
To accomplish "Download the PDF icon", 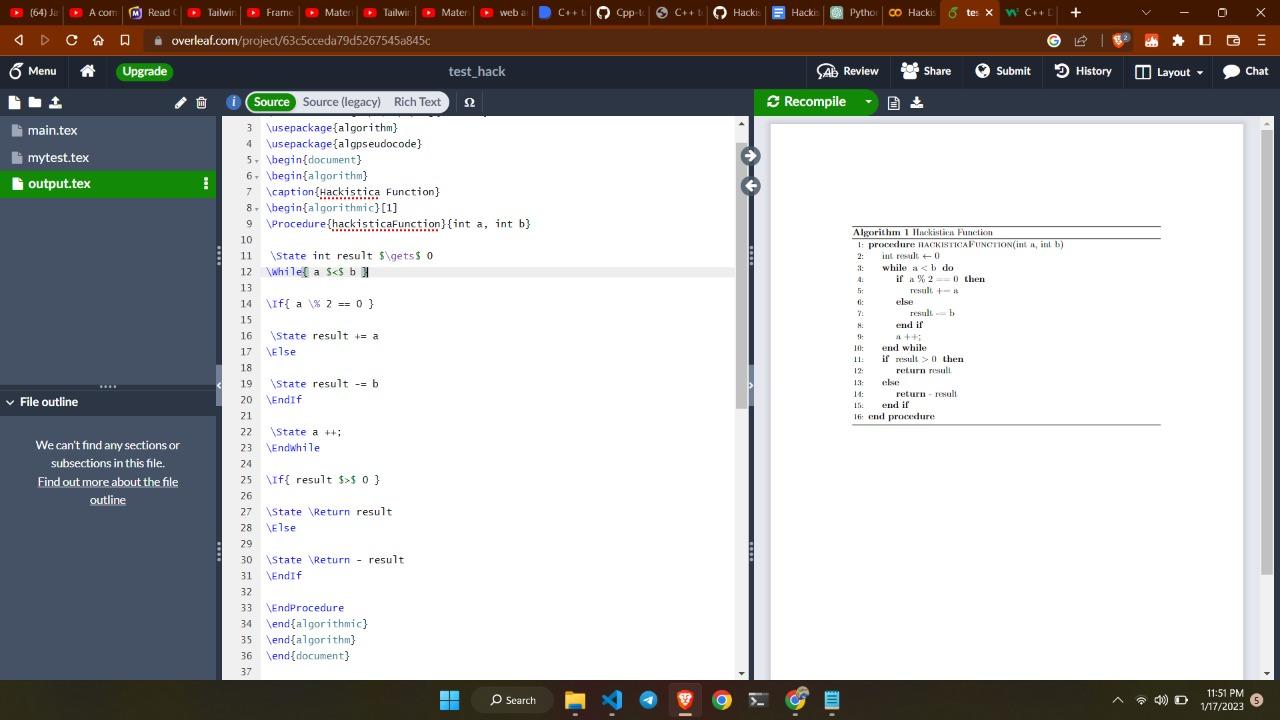I will [917, 102].
